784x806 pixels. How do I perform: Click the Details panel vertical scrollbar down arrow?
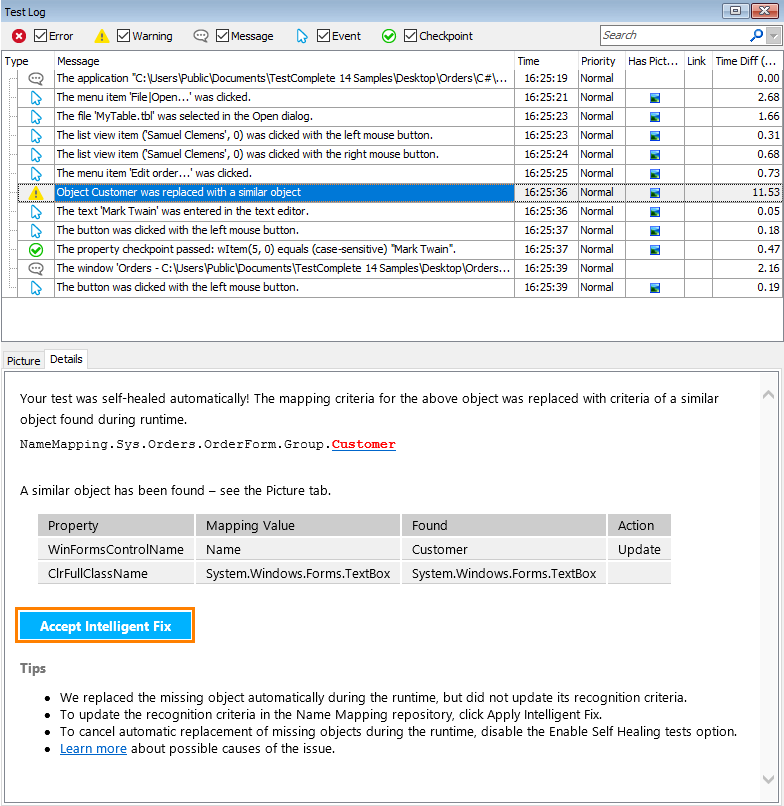pos(768,778)
